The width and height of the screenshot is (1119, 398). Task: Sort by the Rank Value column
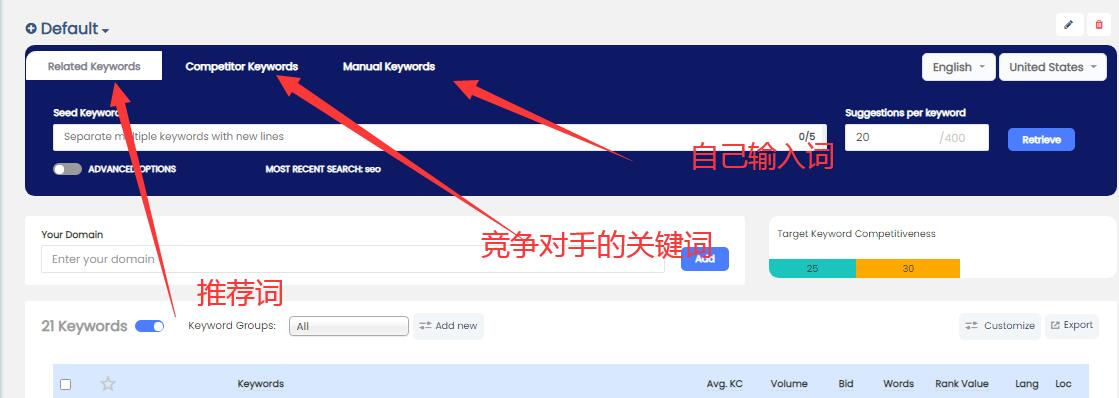[x=962, y=384]
